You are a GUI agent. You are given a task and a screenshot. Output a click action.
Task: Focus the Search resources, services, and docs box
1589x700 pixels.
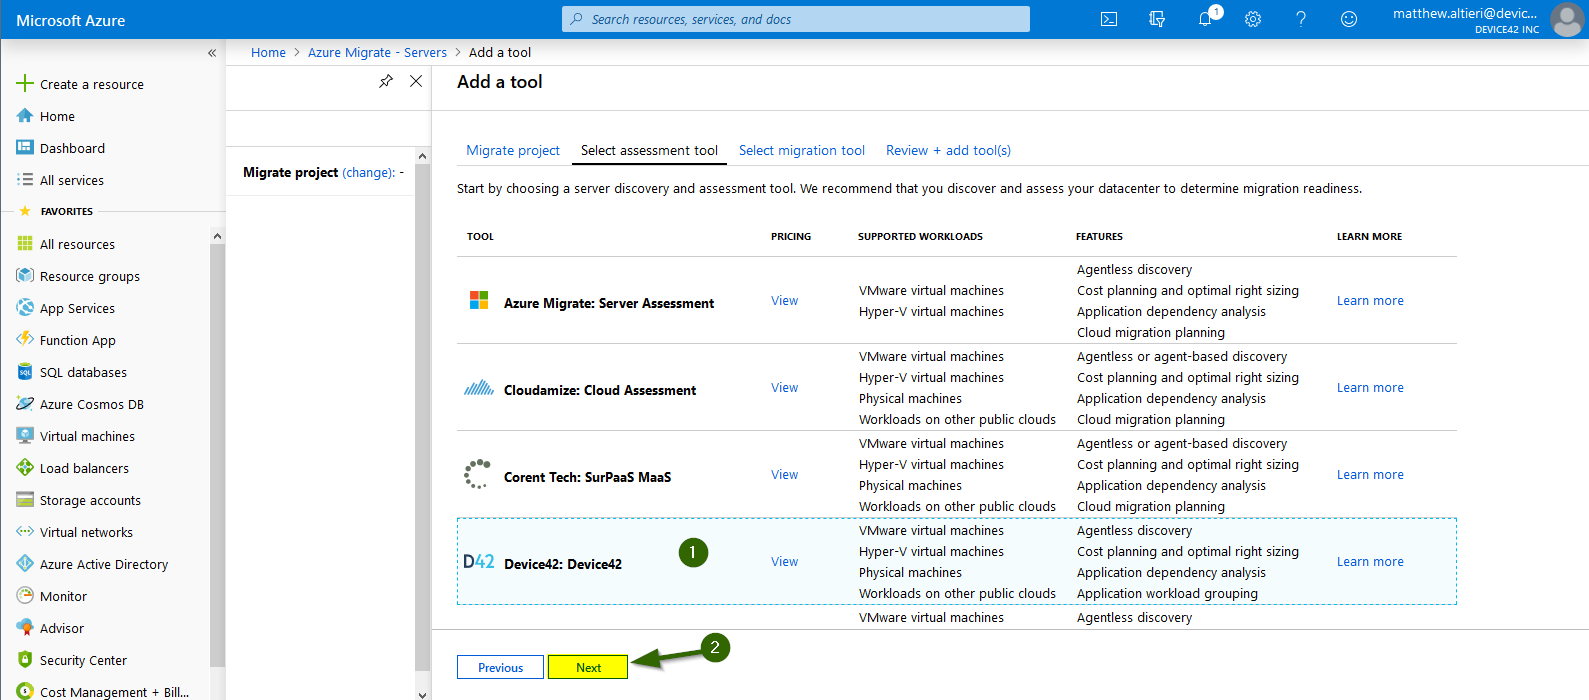(796, 19)
